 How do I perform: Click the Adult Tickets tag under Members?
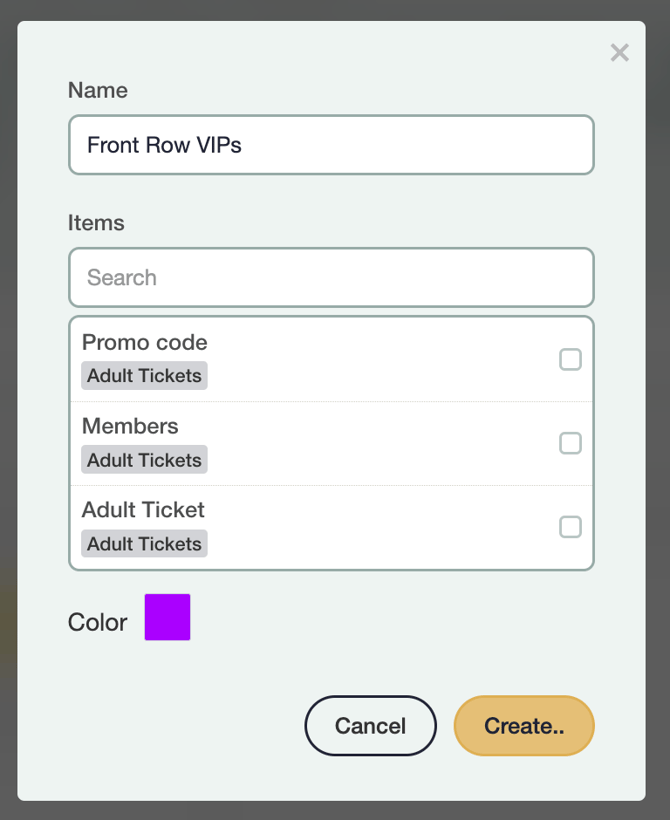pyautogui.click(x=144, y=460)
